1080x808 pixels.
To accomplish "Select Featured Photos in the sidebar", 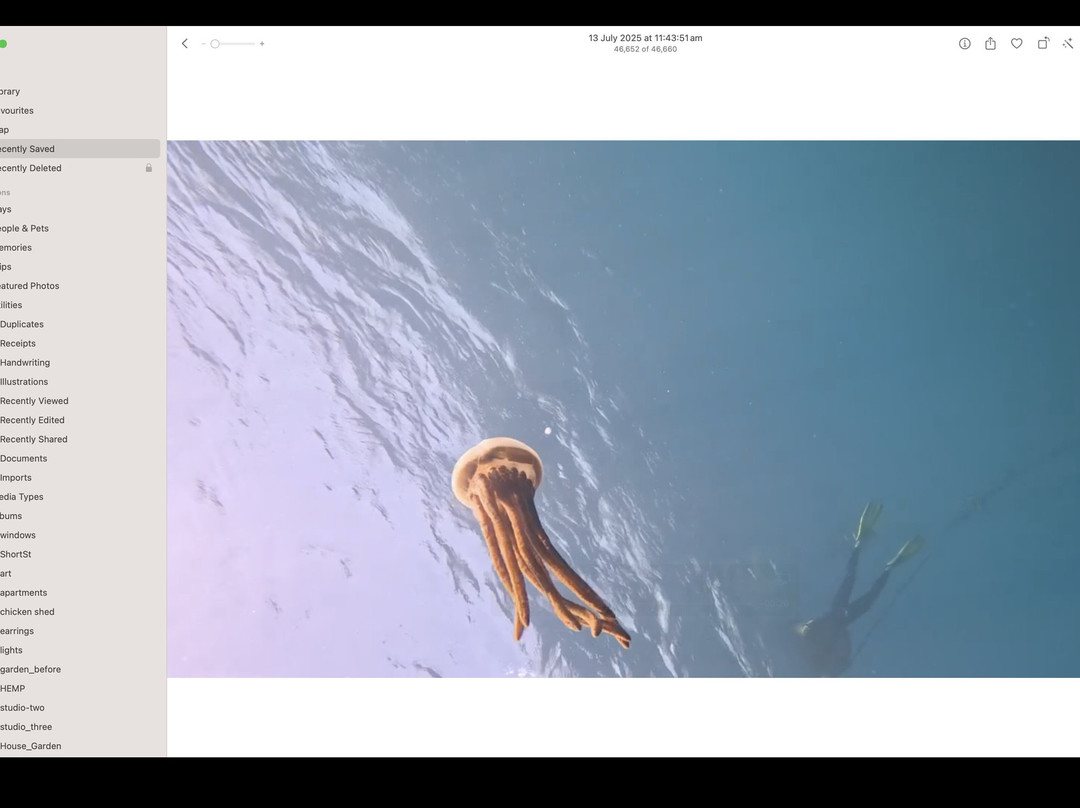I will (30, 286).
